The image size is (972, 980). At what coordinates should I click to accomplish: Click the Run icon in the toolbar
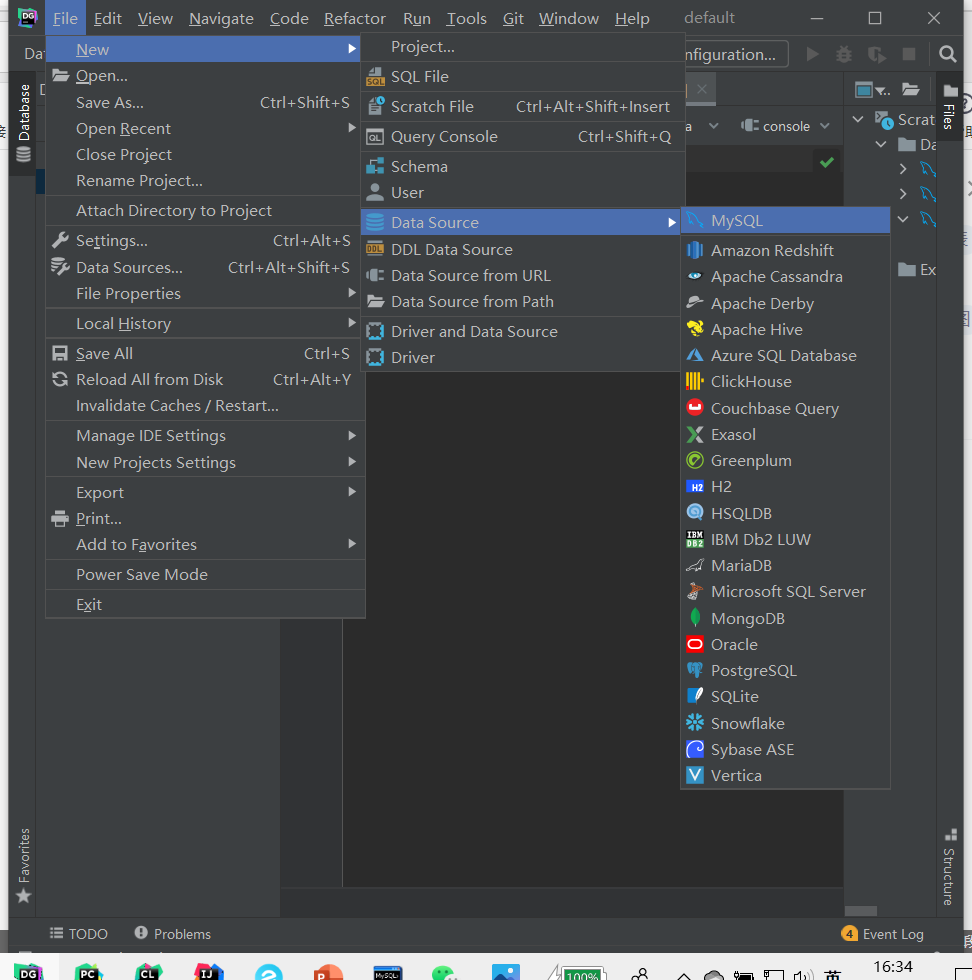812,54
